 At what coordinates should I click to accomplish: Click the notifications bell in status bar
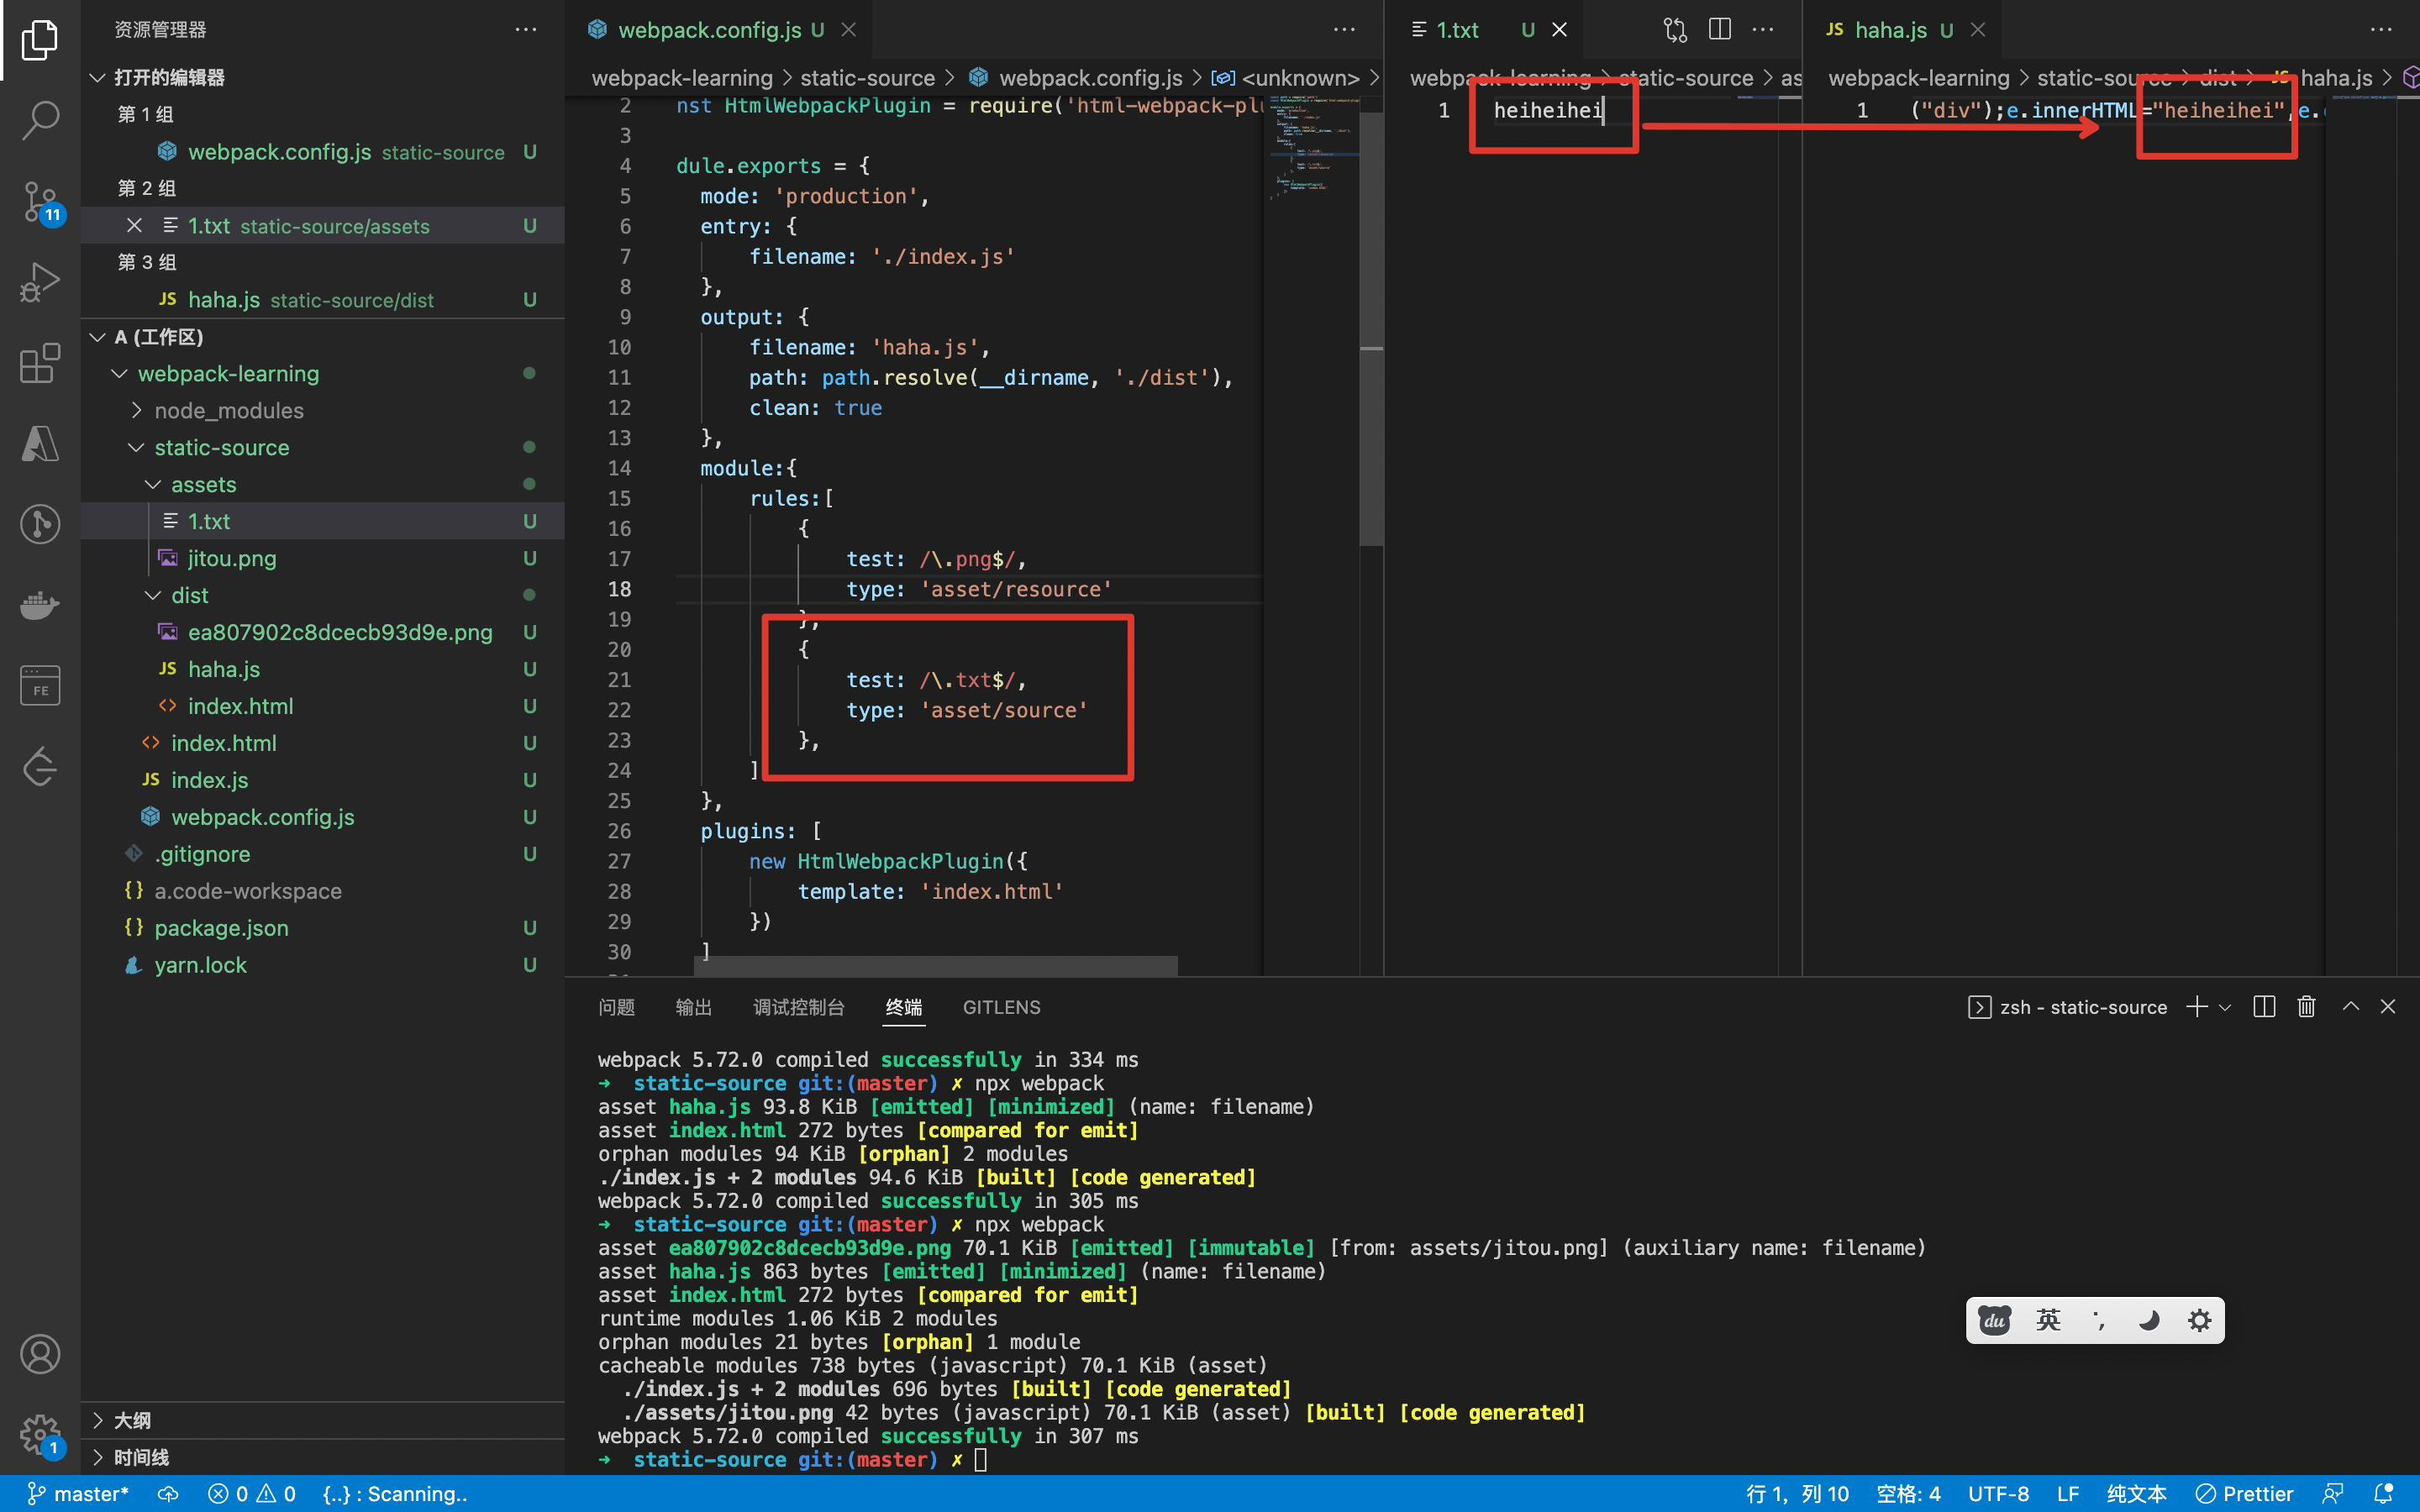click(2384, 1493)
